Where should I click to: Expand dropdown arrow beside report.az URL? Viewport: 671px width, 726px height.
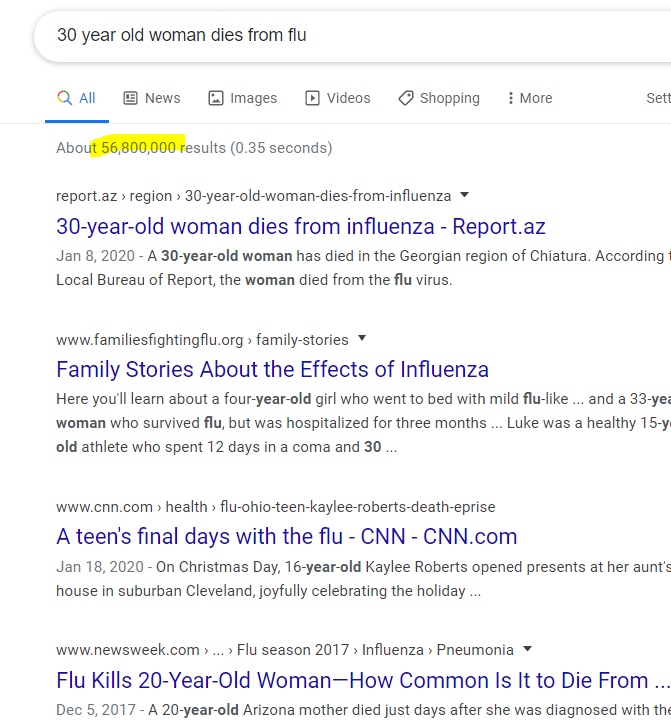(x=464, y=195)
